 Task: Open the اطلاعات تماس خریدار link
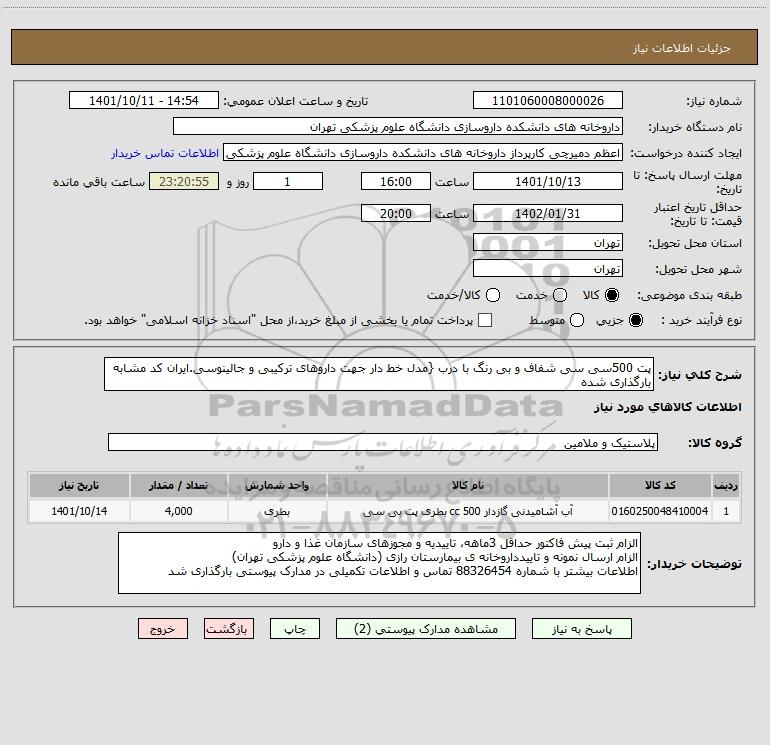point(165,153)
